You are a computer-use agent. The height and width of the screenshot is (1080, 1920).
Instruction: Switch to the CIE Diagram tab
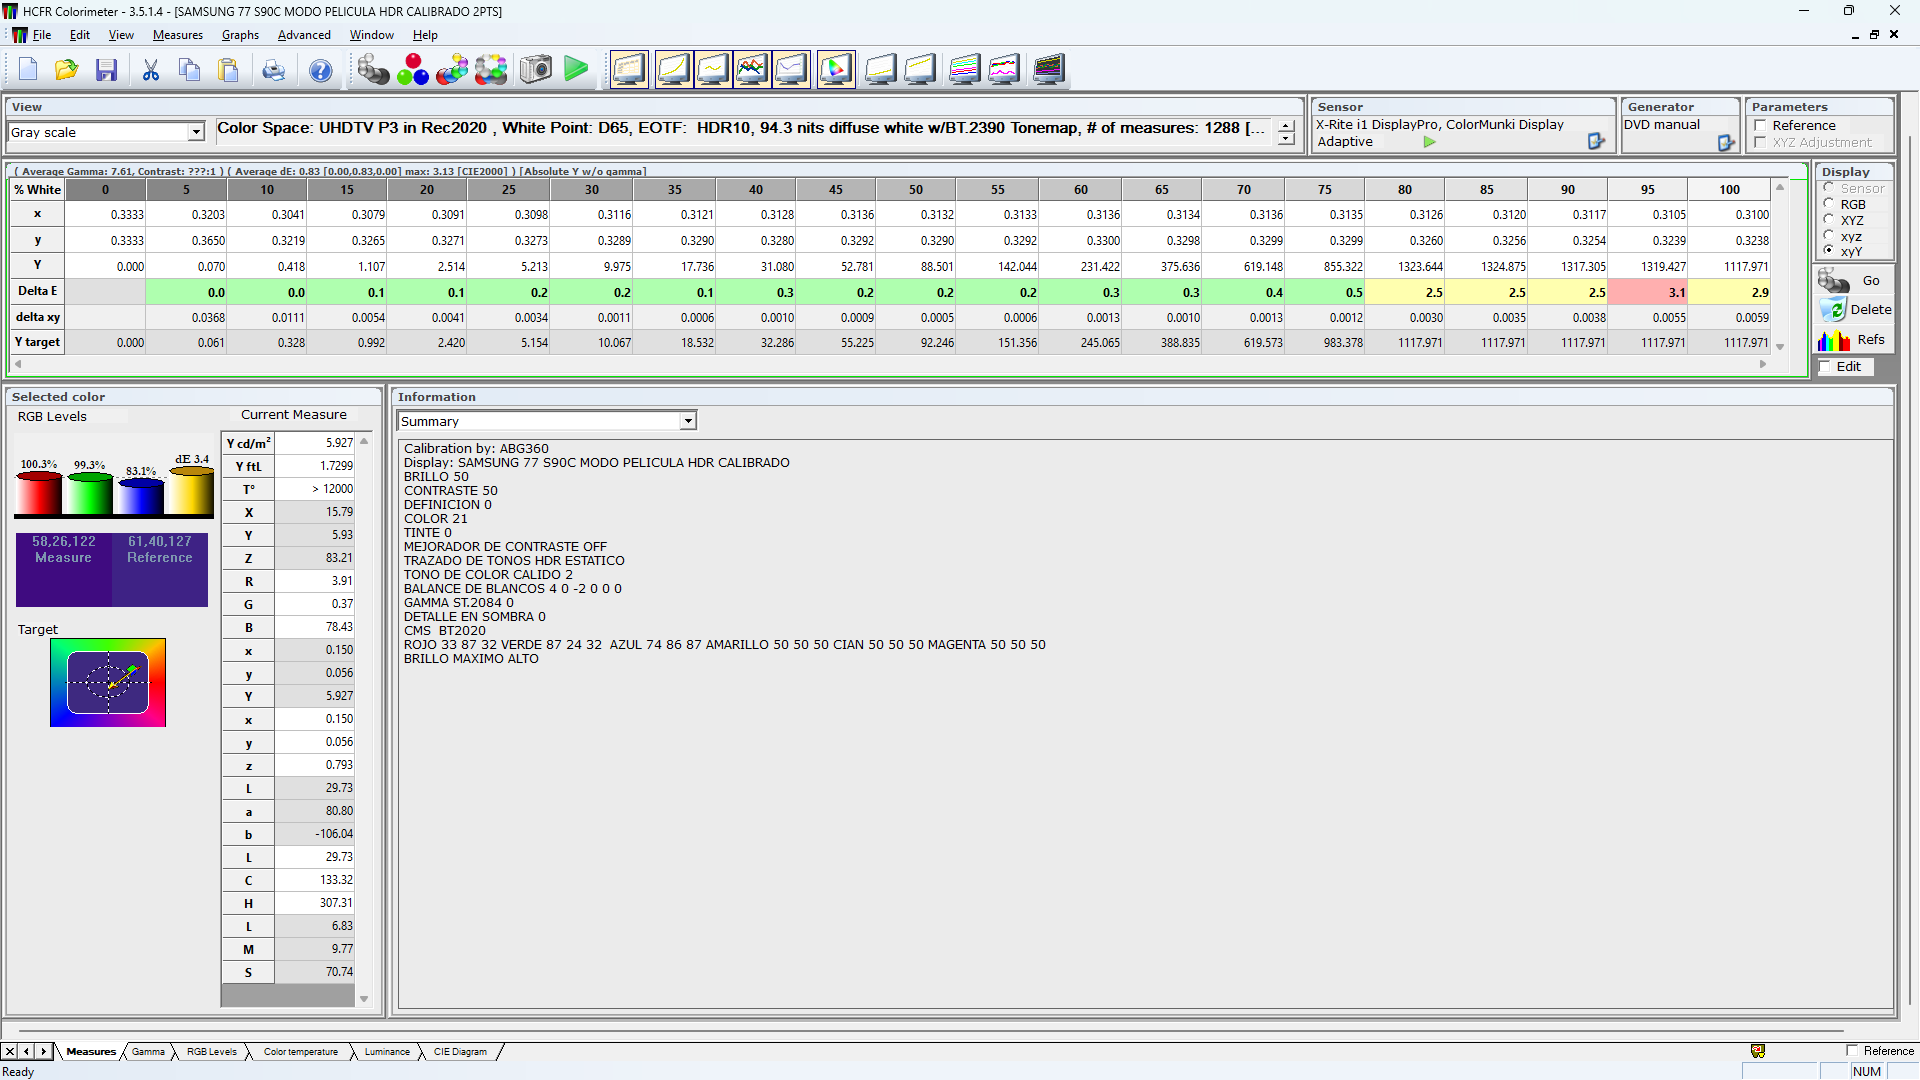(461, 1051)
